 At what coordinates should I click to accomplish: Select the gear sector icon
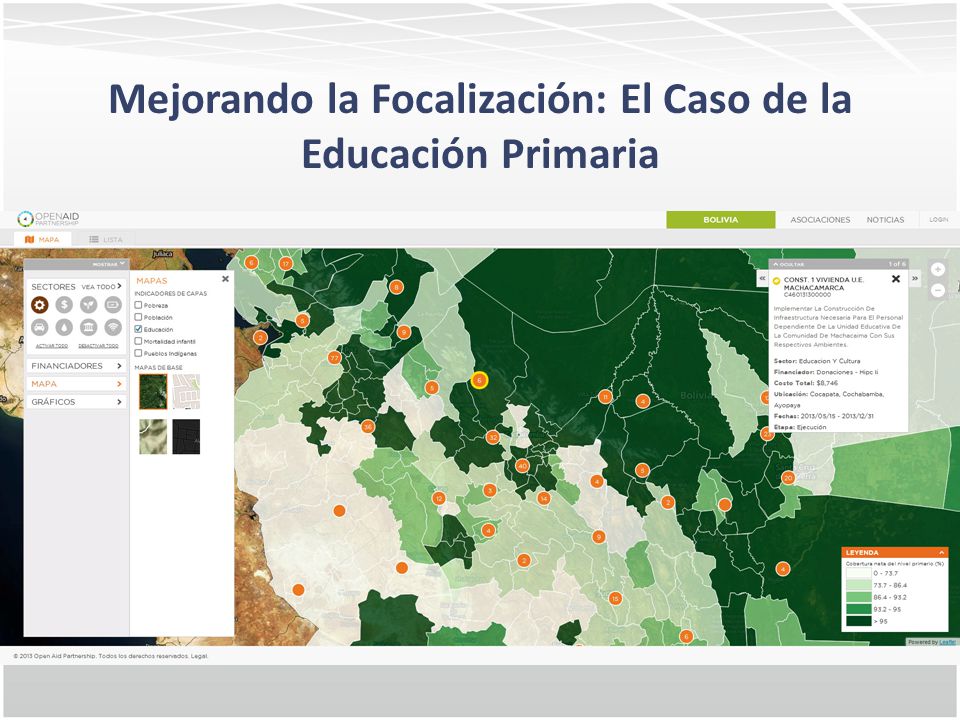[x=40, y=304]
